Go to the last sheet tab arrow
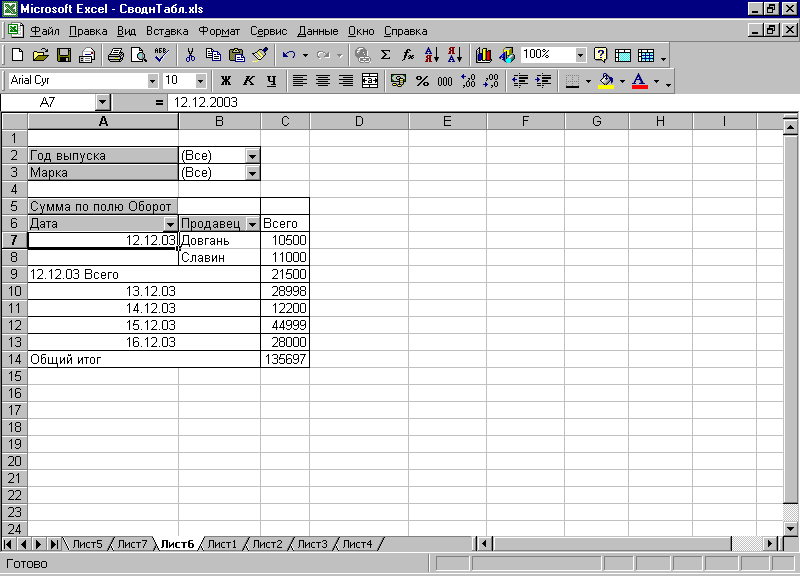800x576 pixels. pos(54,544)
